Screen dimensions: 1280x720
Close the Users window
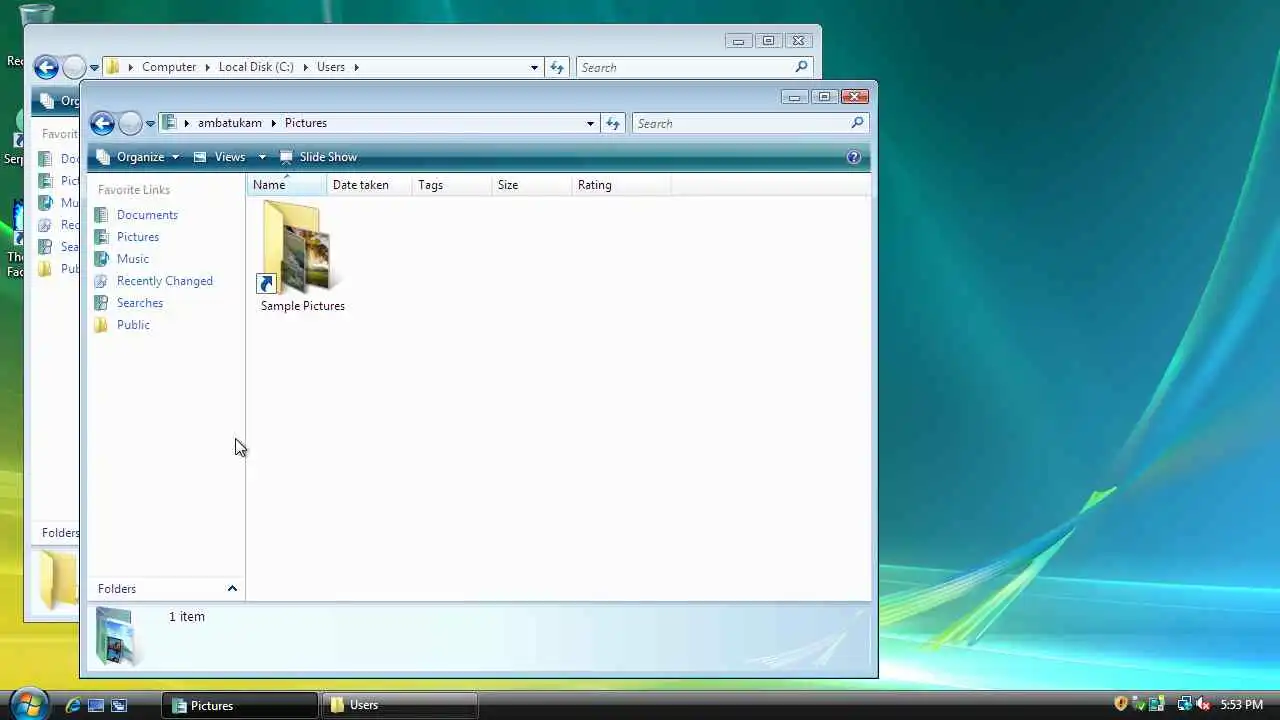(798, 41)
